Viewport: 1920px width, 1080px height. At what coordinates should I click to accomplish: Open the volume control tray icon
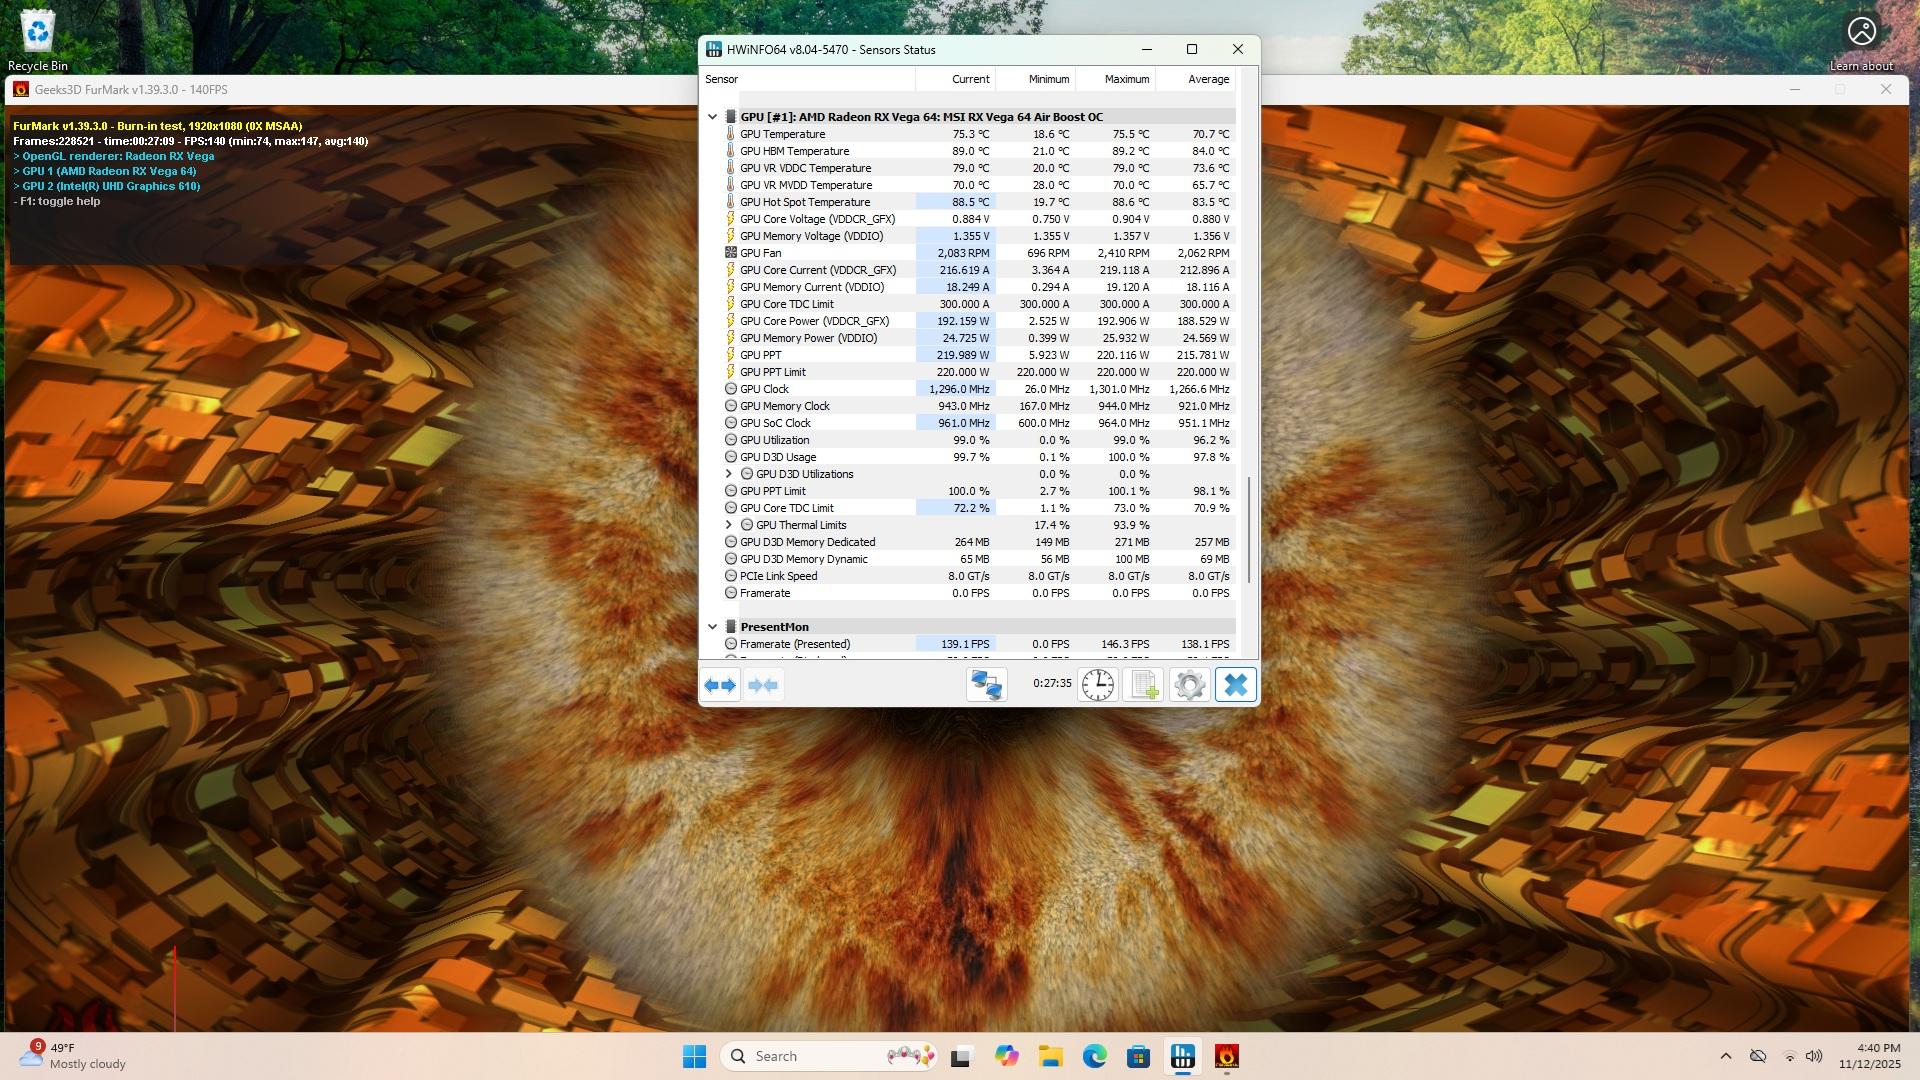[x=1815, y=1056]
